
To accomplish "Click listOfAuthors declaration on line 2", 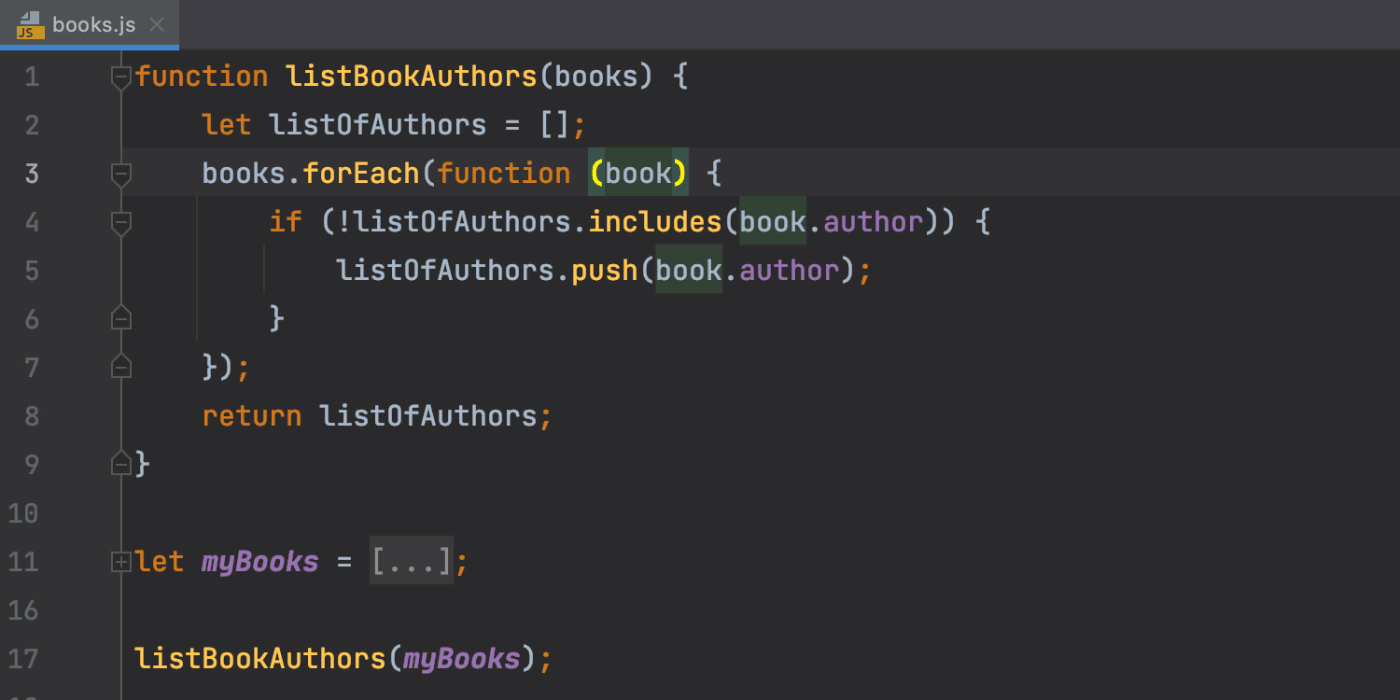I will pos(378,125).
